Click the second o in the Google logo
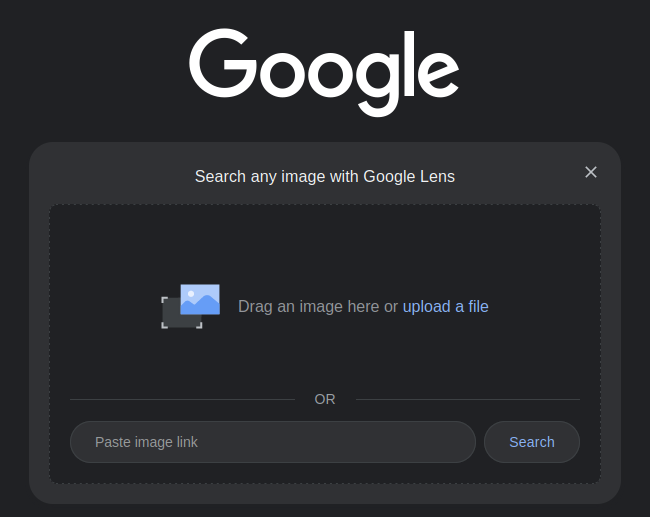The height and width of the screenshot is (517, 650). coord(332,73)
